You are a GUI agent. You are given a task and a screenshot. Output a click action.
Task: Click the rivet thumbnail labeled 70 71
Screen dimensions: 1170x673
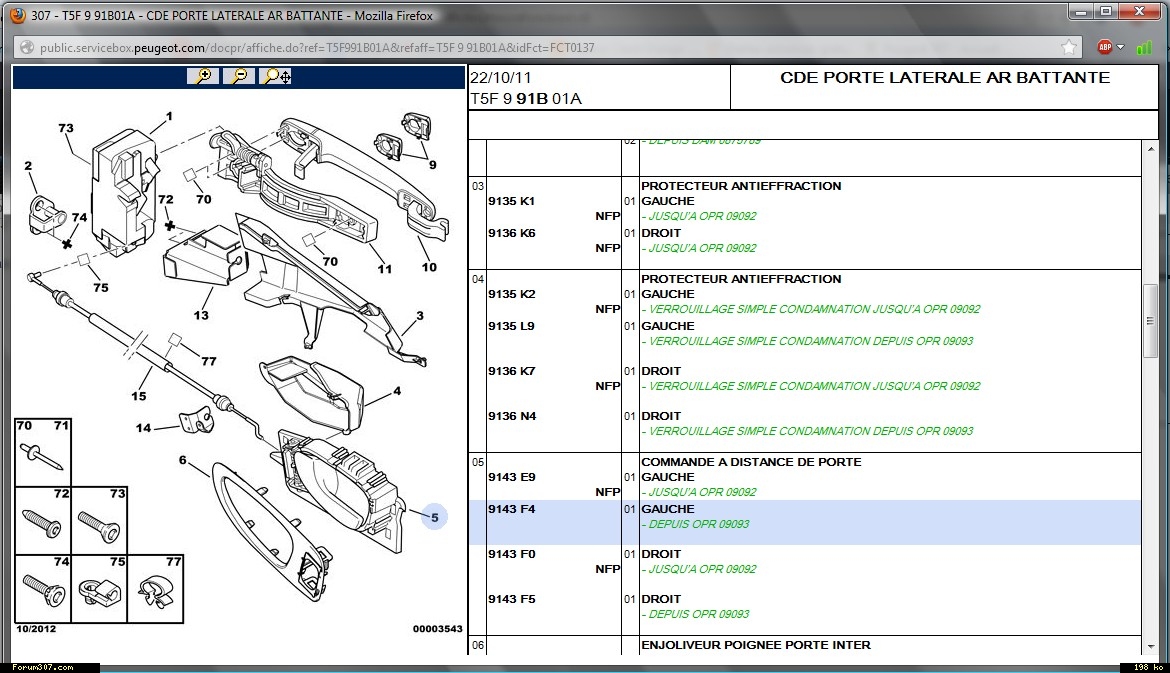tap(42, 451)
